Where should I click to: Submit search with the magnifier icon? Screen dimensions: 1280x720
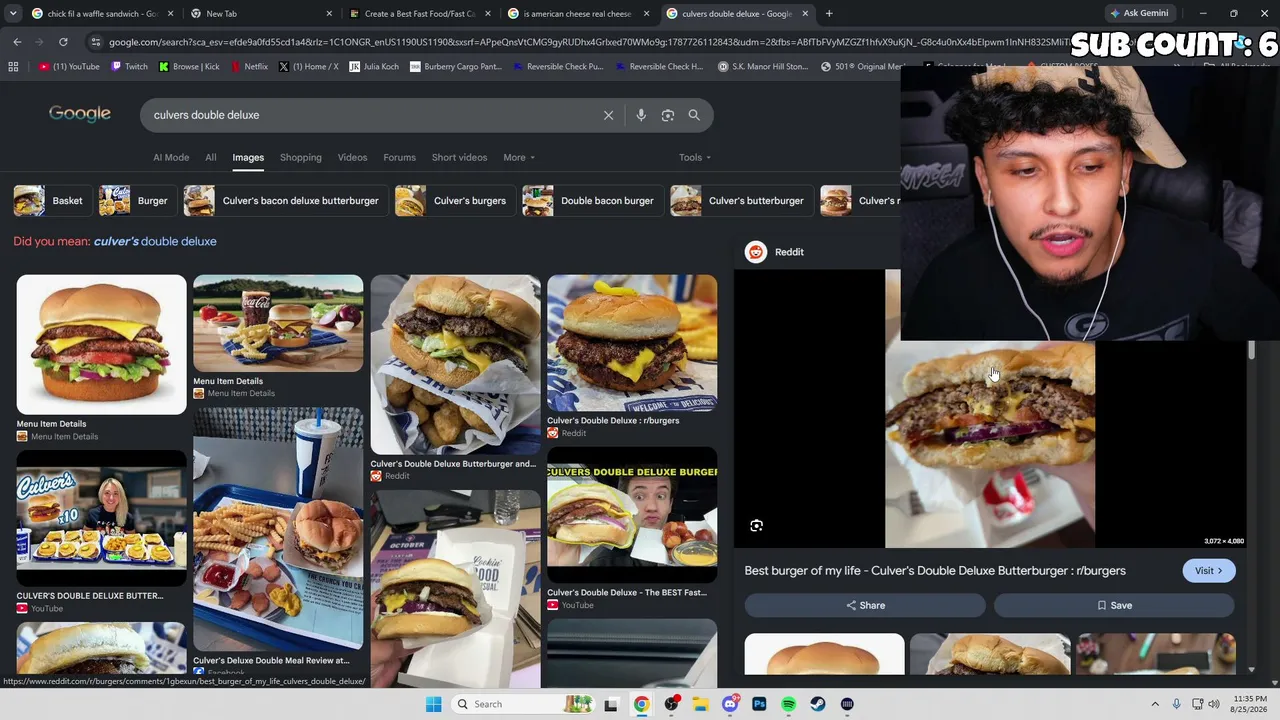tap(694, 115)
